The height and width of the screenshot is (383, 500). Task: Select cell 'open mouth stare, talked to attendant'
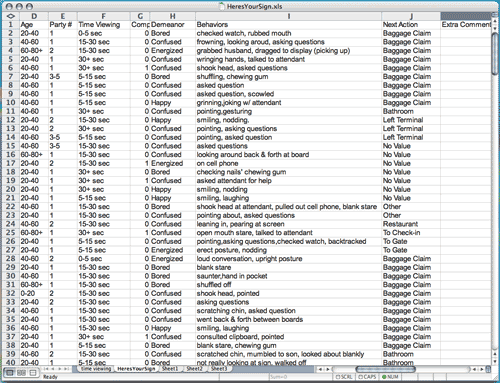tap(289, 233)
